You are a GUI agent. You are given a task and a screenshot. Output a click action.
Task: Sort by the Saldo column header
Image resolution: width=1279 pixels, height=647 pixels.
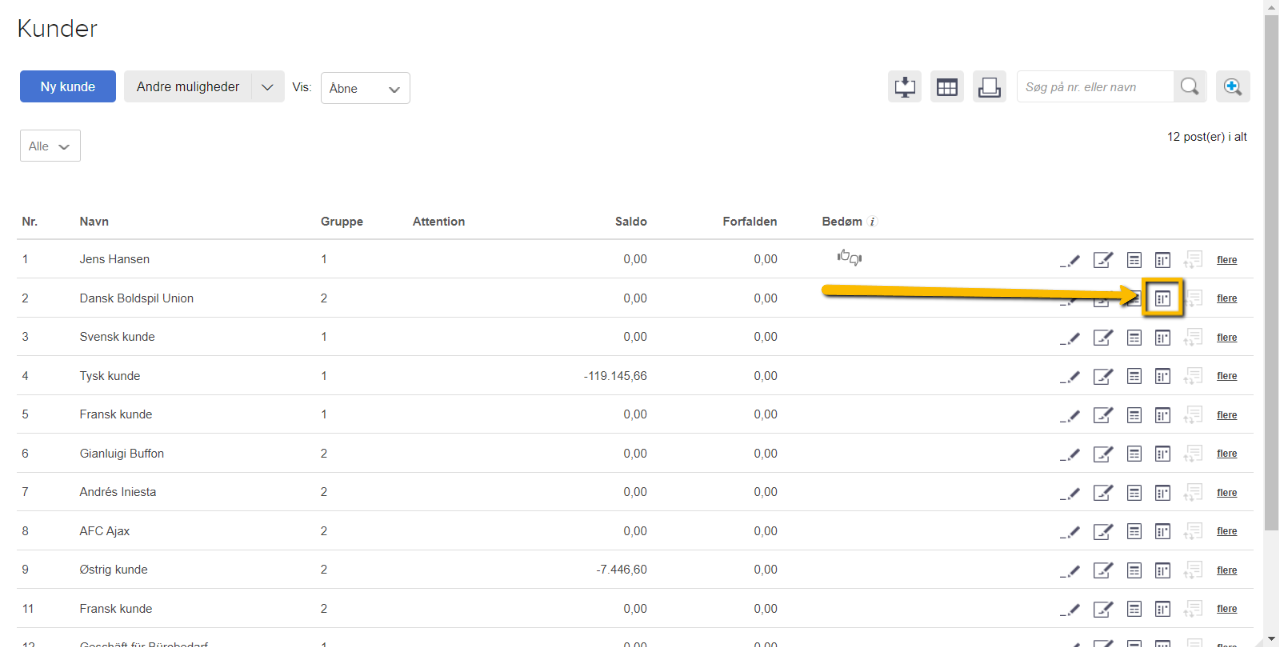click(x=631, y=222)
